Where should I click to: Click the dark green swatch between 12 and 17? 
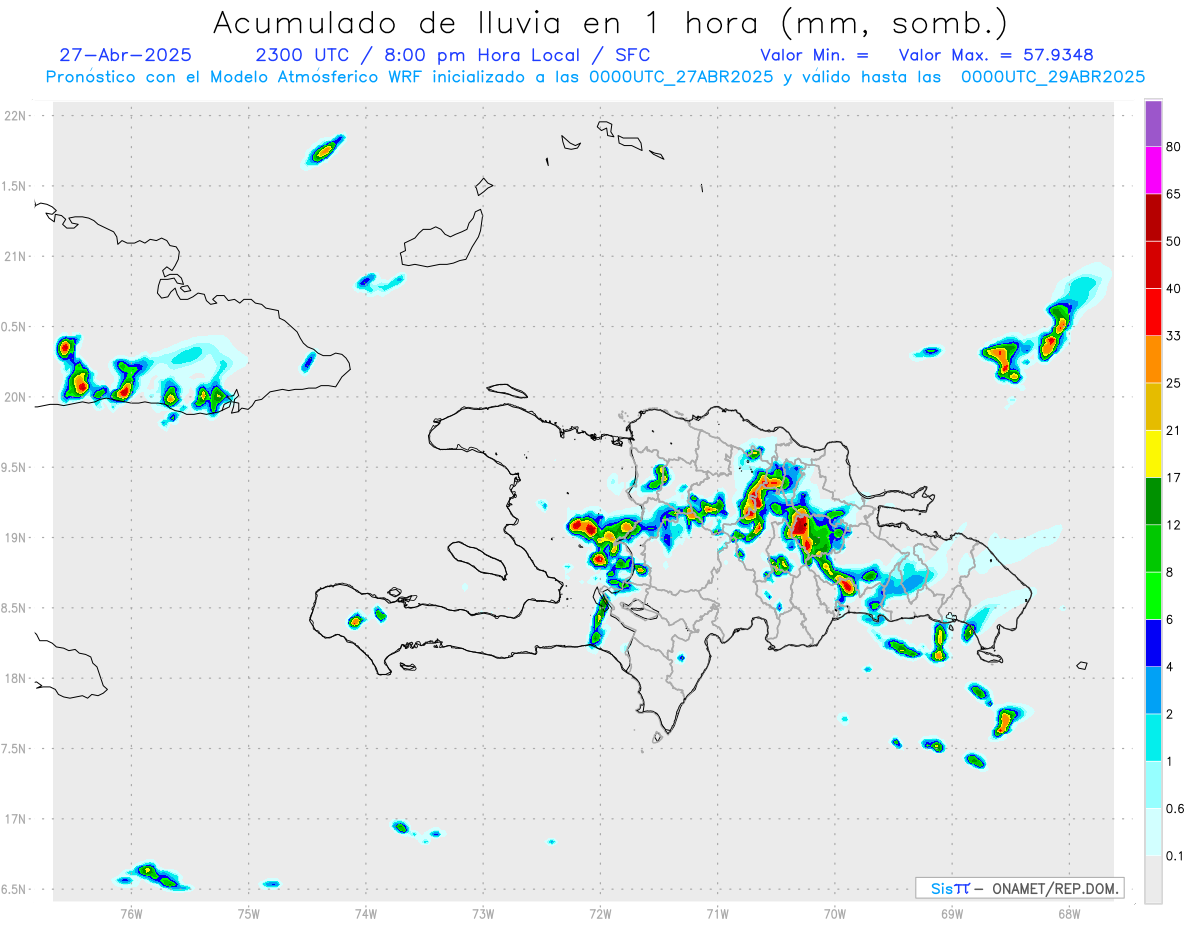coord(1153,501)
